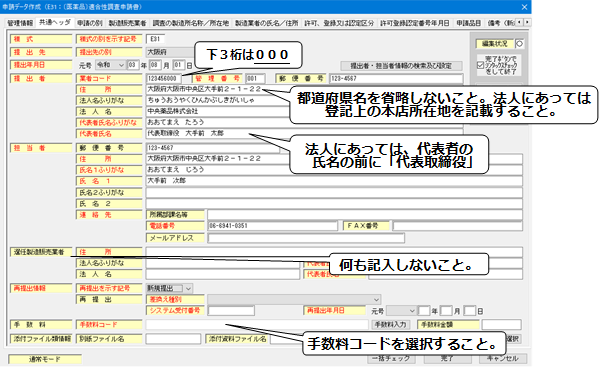Click the 手数料金額 field
Viewport: 600px width, 368px height.
point(501,325)
